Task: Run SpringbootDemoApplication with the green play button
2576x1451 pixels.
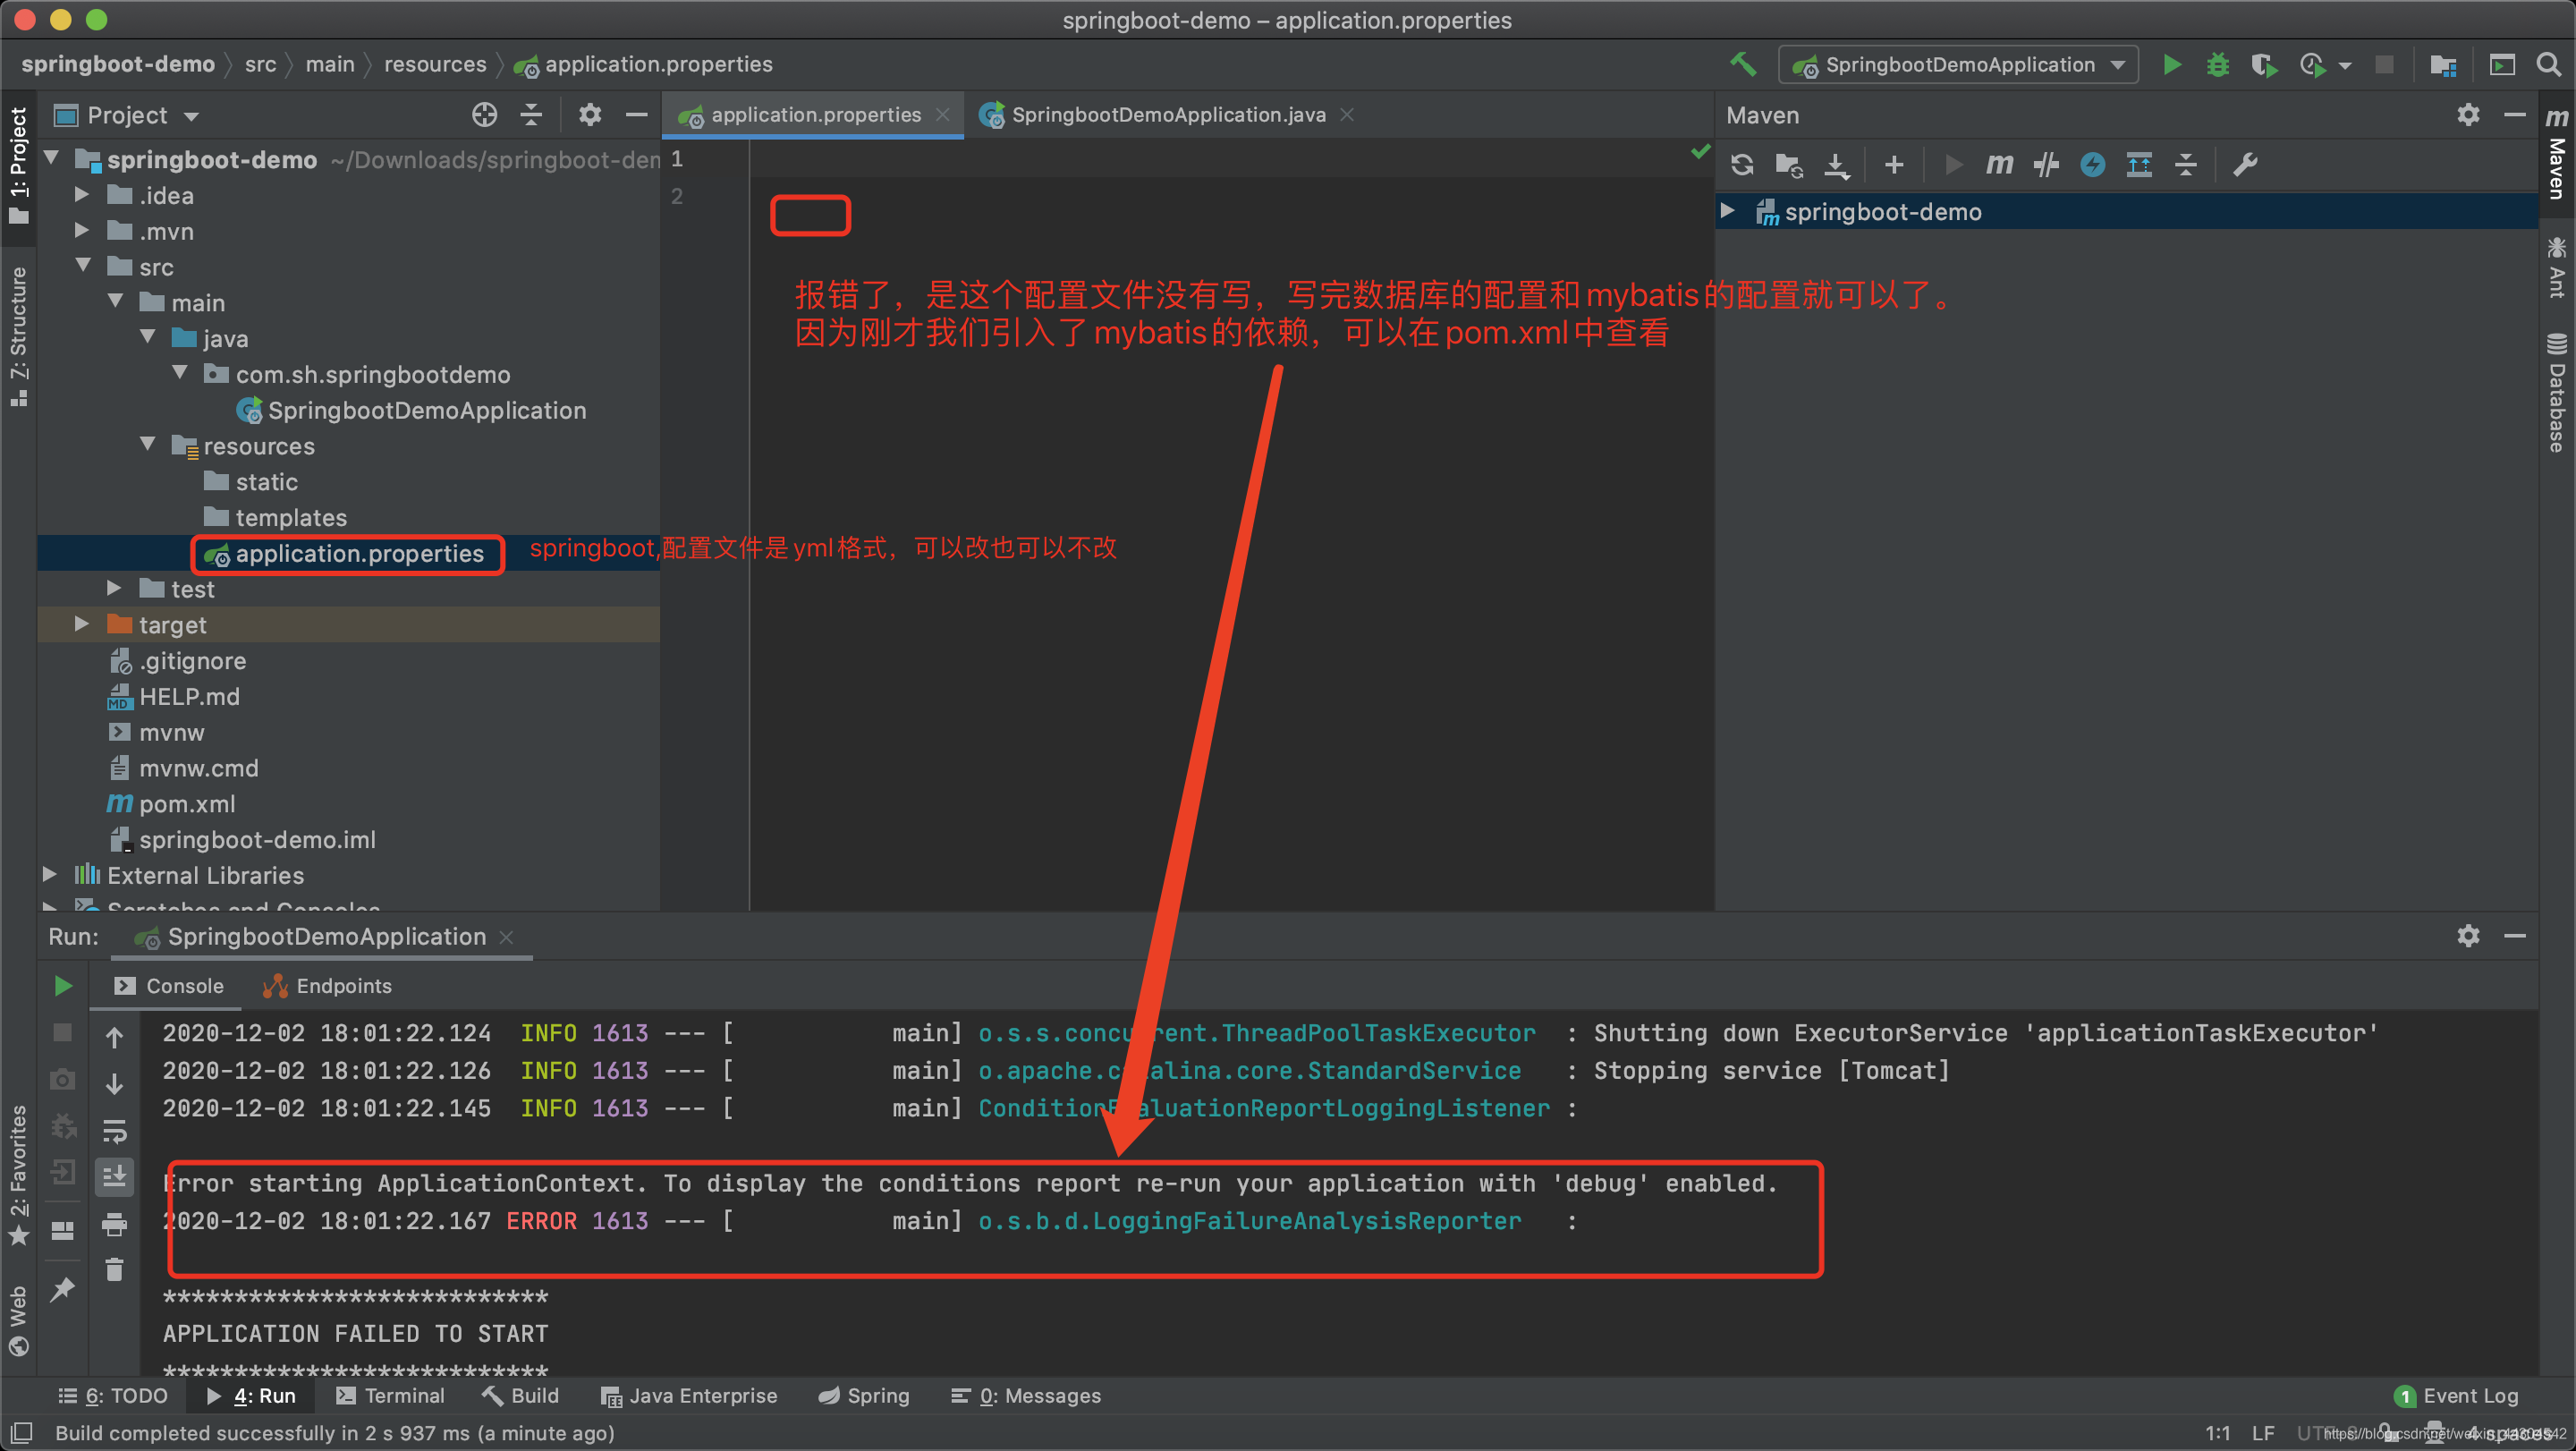Action: click(2171, 65)
